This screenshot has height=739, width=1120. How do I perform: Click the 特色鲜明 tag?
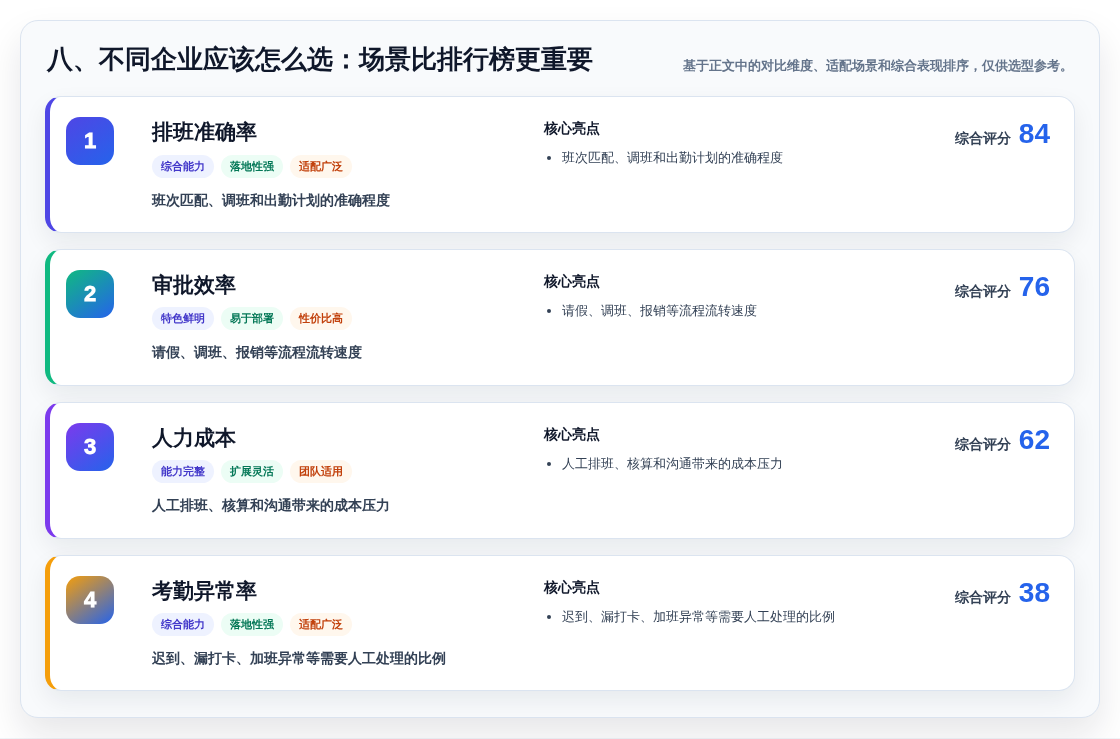183,318
